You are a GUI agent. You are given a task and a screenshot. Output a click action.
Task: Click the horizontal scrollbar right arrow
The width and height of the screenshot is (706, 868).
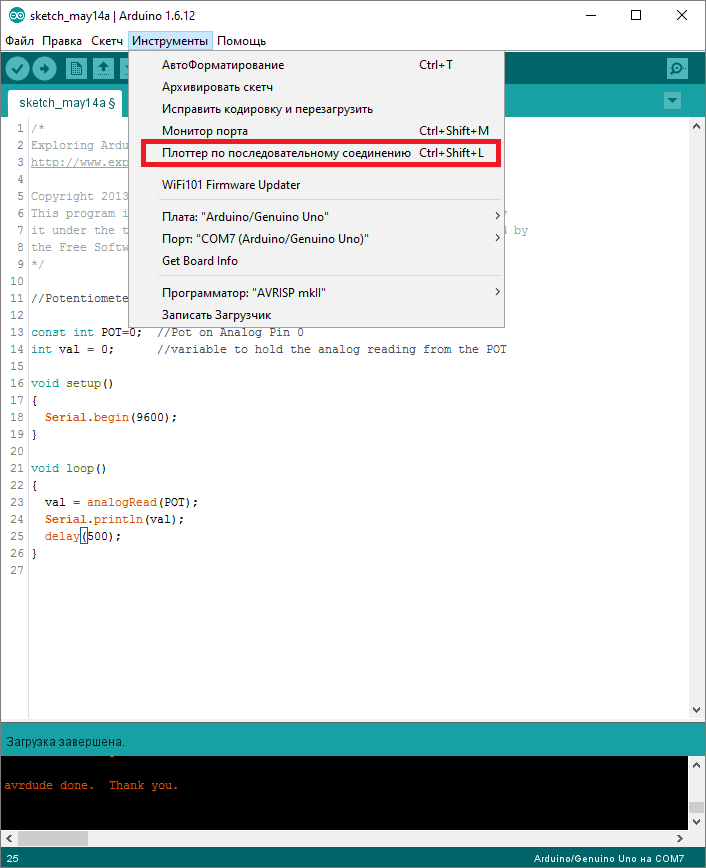(680, 839)
